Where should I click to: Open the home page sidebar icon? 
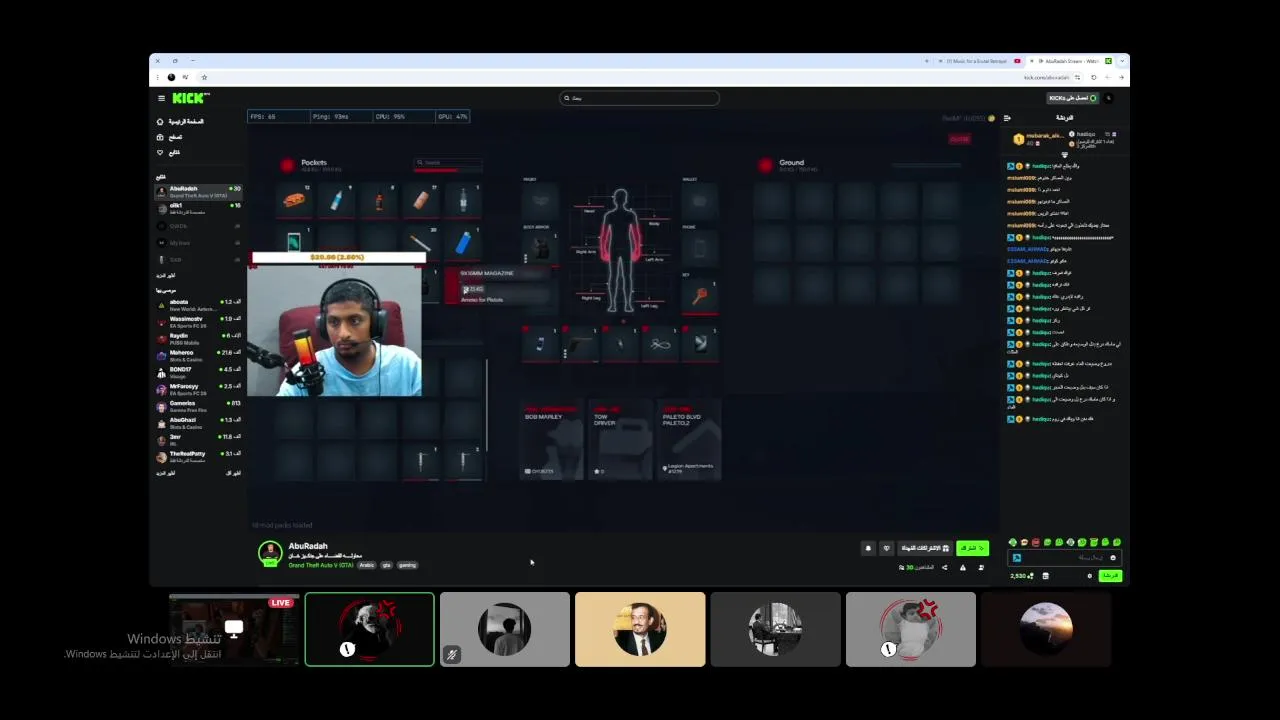pos(160,122)
